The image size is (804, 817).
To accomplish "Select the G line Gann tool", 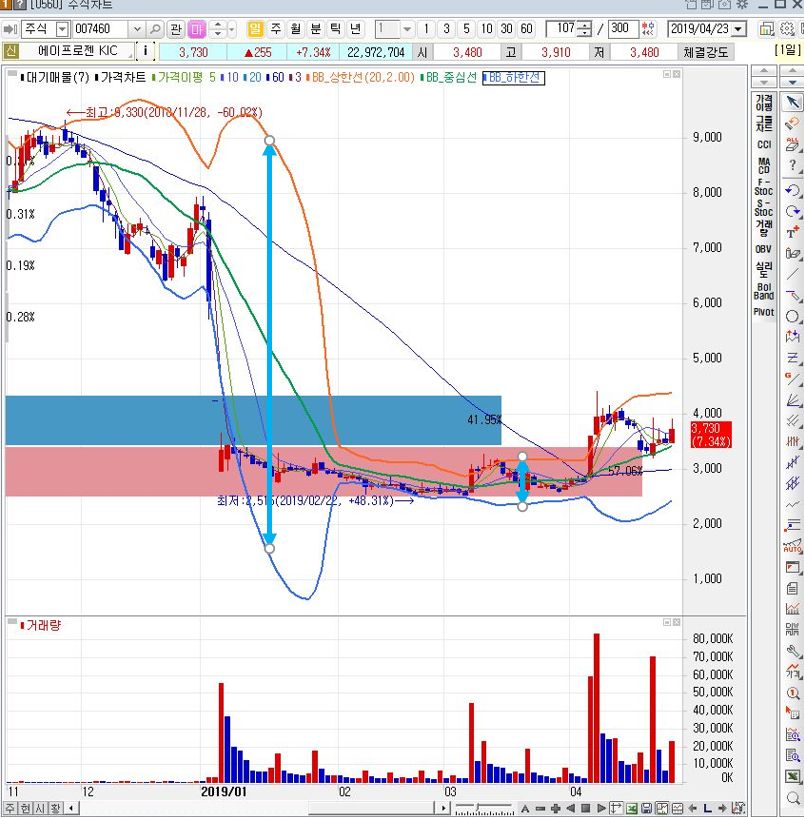I will pyautogui.click(x=793, y=378).
